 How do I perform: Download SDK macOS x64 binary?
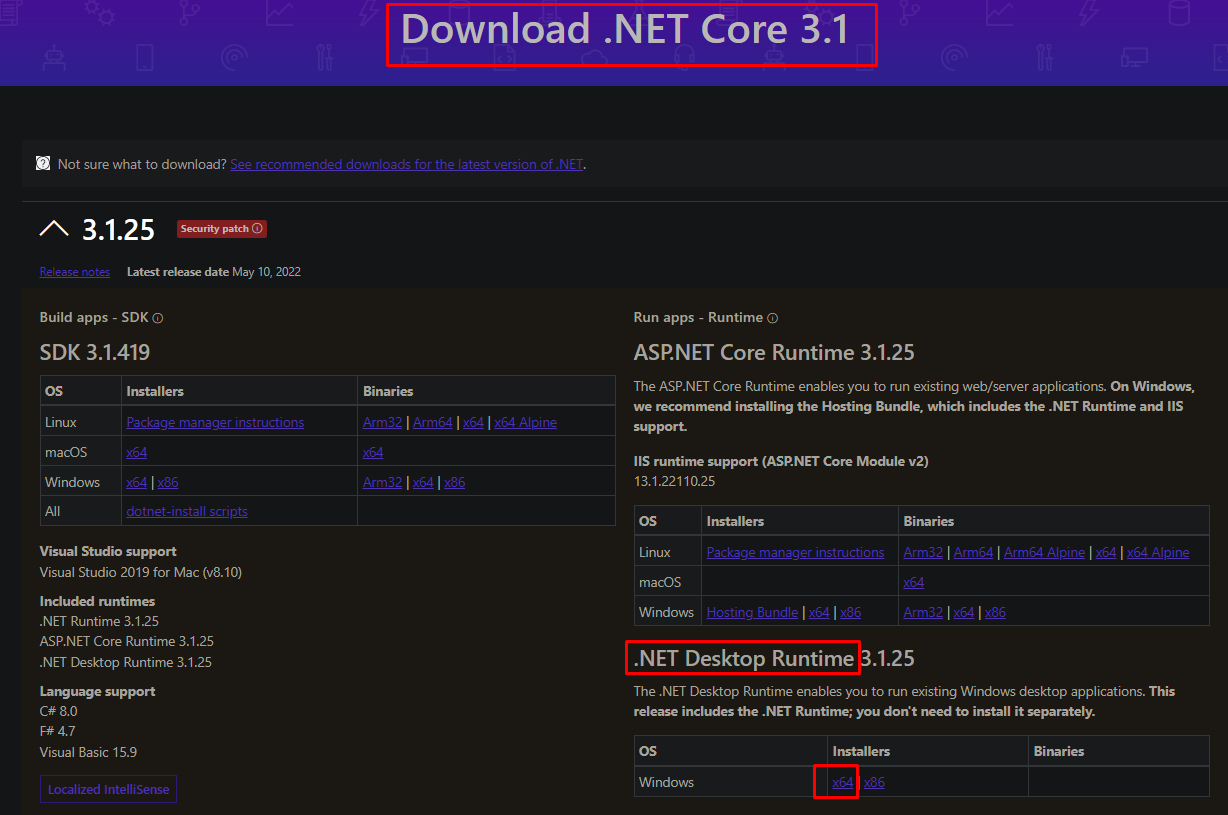pyautogui.click(x=373, y=452)
